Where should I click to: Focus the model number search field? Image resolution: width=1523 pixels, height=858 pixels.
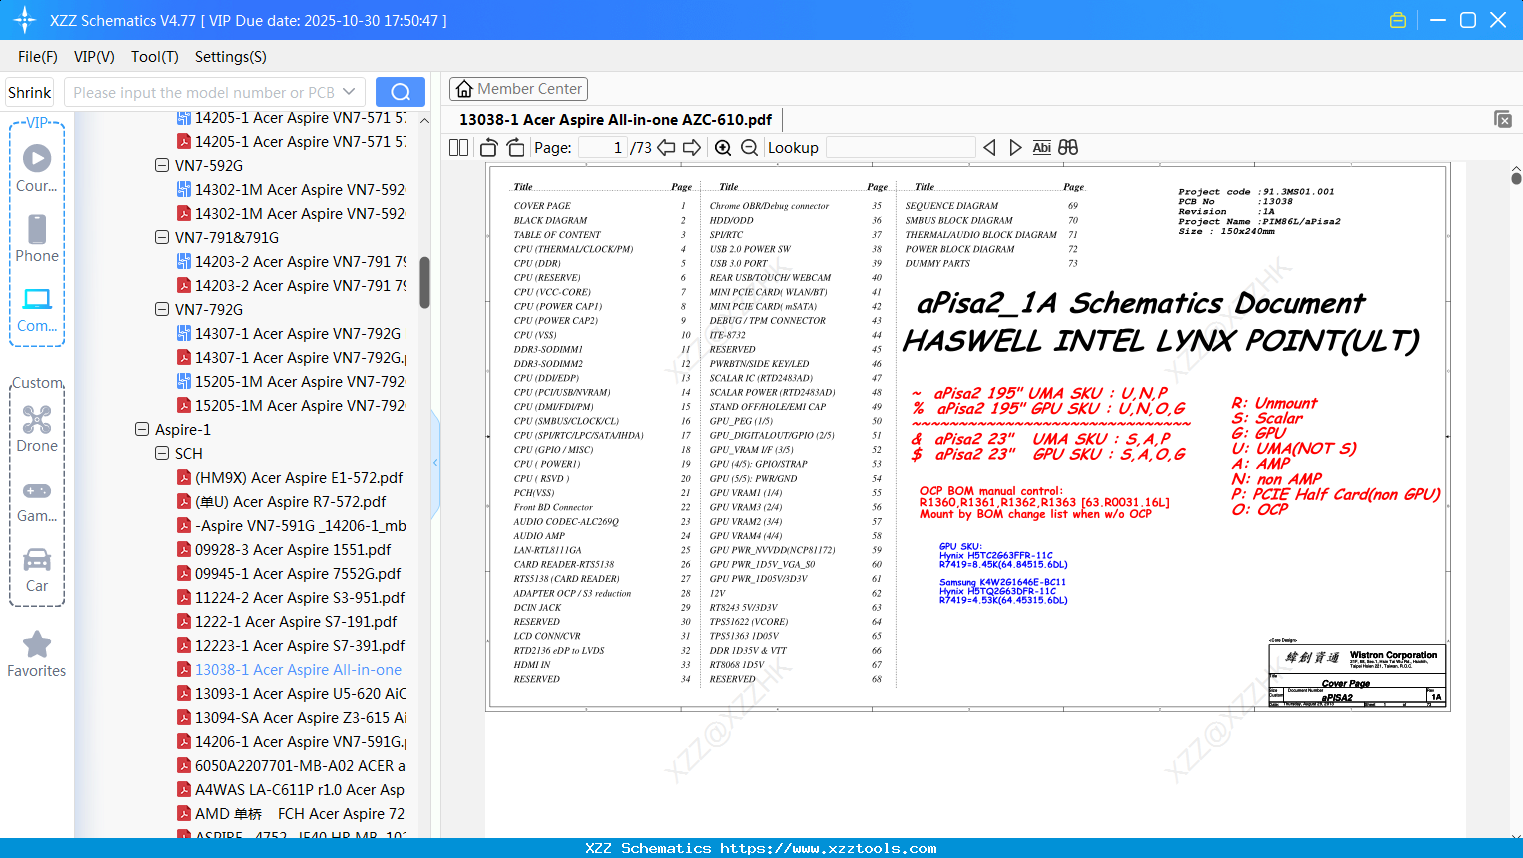pos(202,92)
